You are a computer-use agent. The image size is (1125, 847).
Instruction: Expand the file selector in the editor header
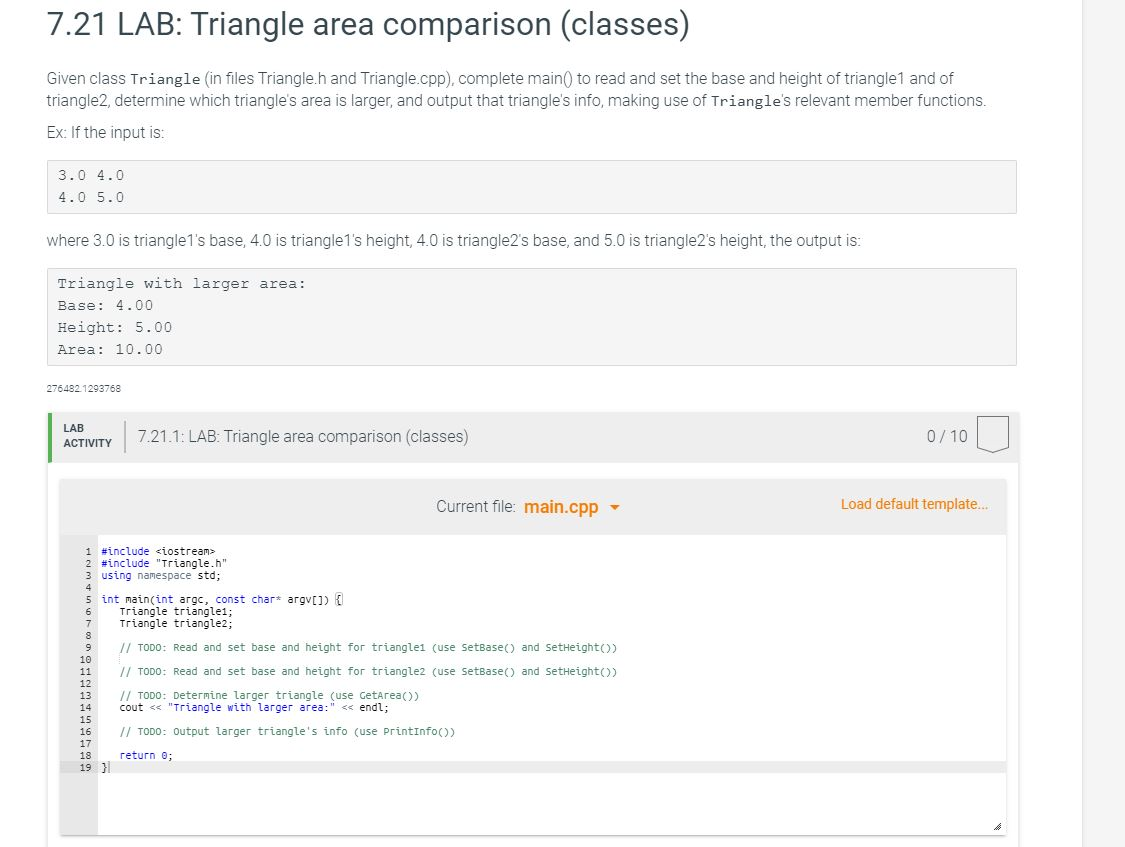pos(570,506)
